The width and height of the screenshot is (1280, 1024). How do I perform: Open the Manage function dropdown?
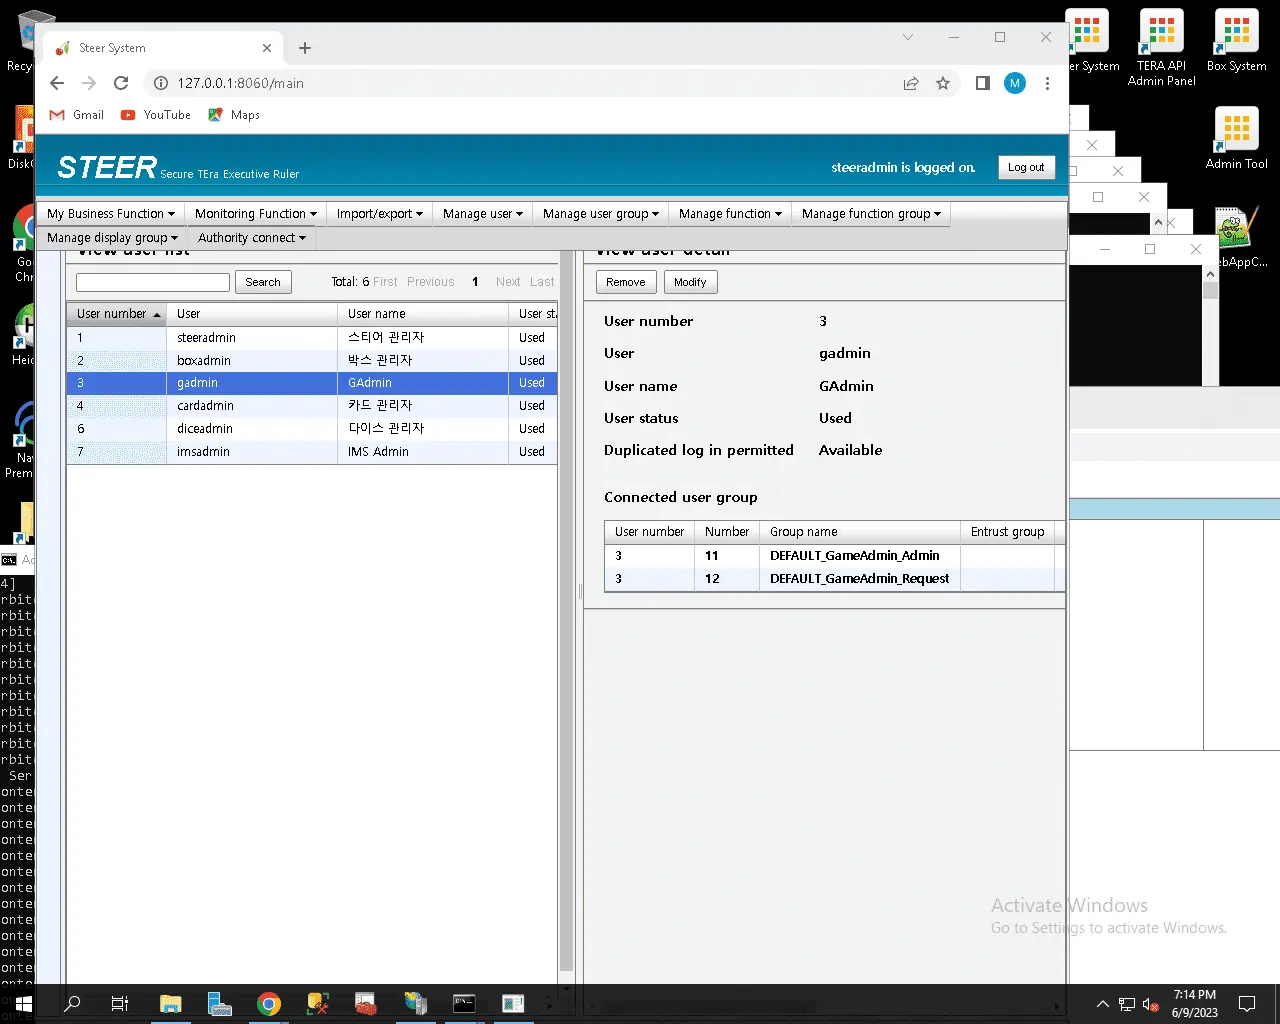[730, 214]
